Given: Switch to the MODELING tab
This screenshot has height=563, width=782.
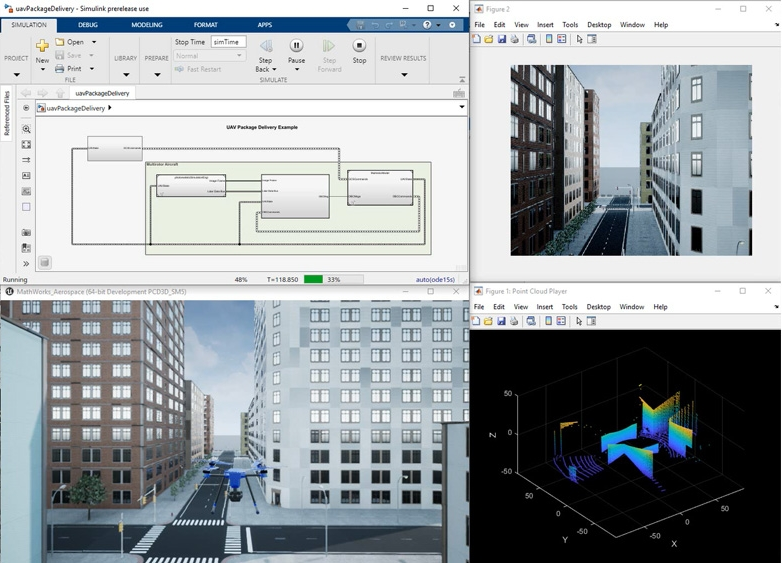Looking at the screenshot, I should tap(147, 24).
